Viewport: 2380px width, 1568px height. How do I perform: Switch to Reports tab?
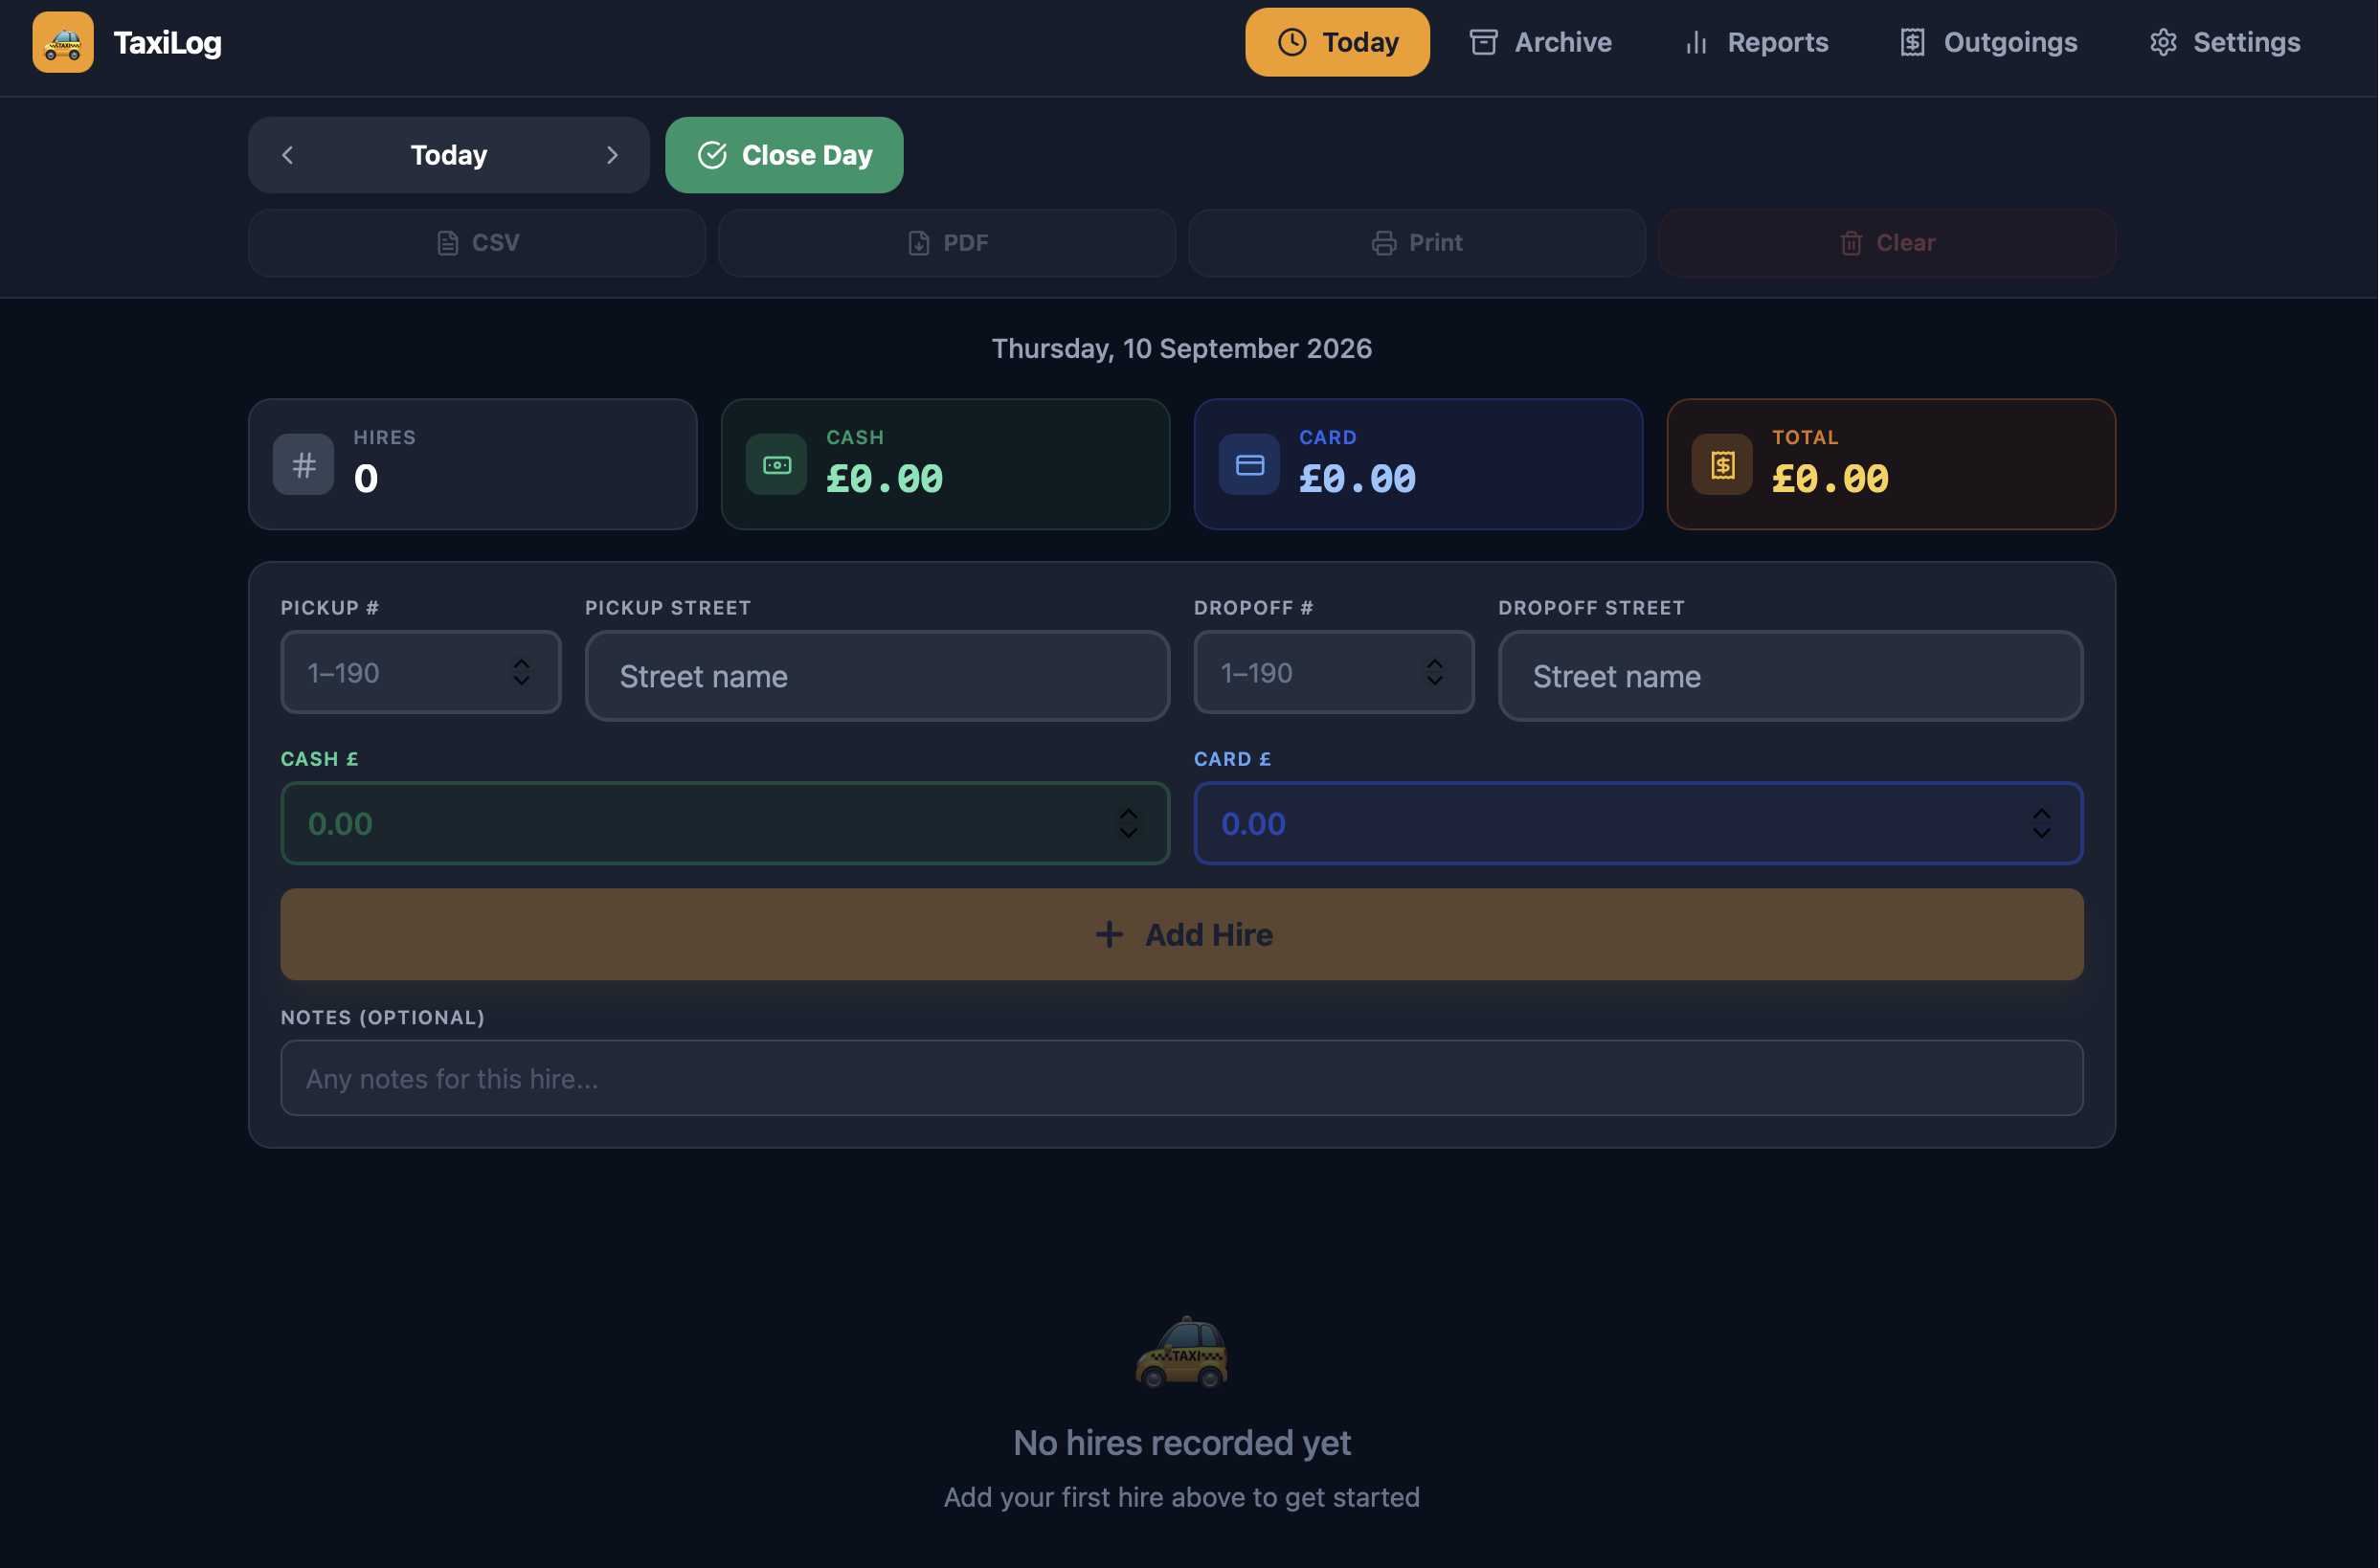1757,42
